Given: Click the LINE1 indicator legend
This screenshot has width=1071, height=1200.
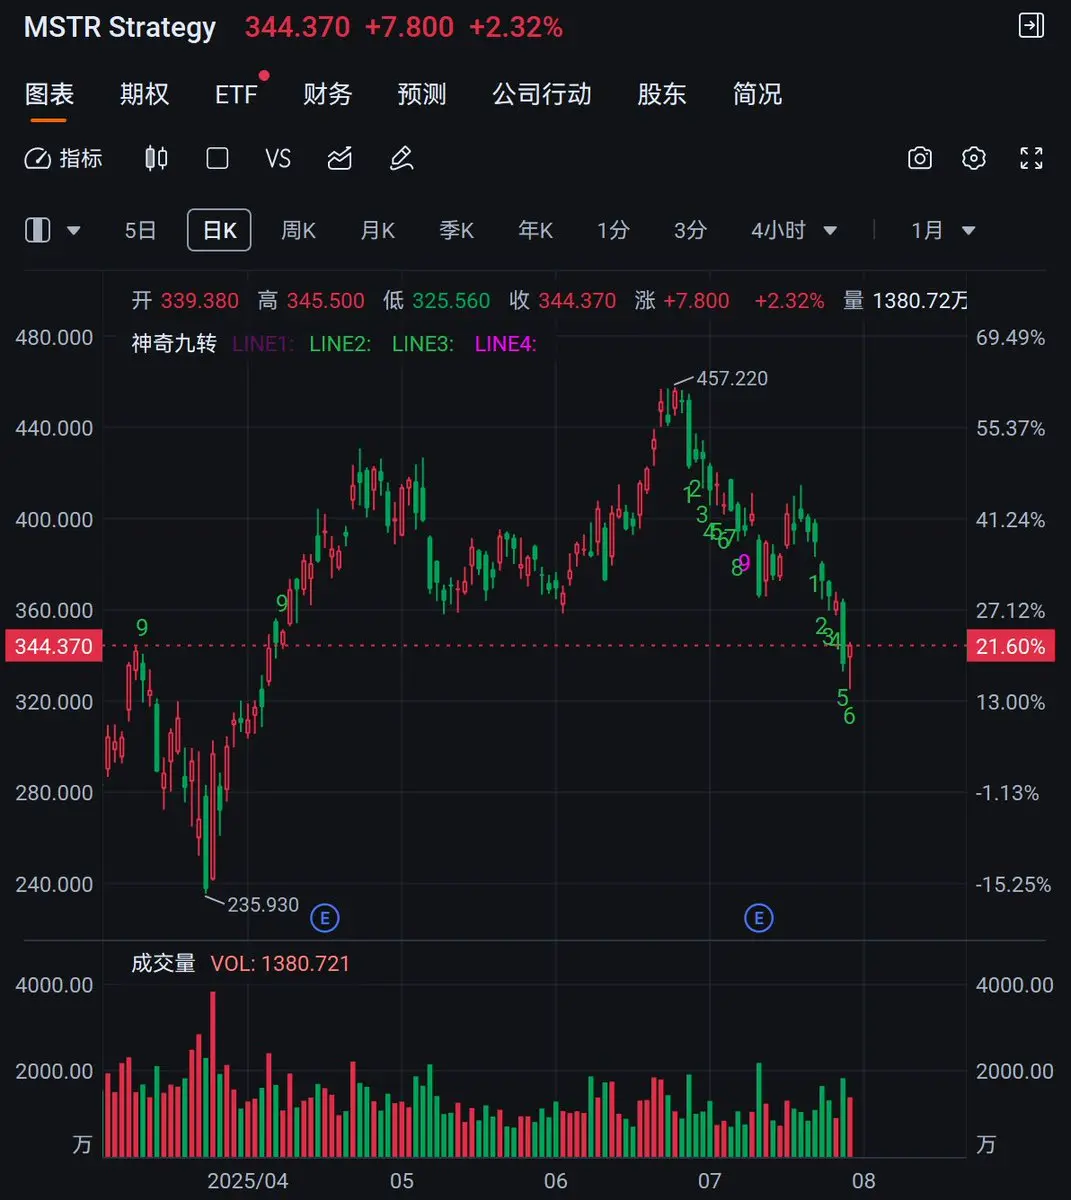Looking at the screenshot, I should click(x=262, y=344).
